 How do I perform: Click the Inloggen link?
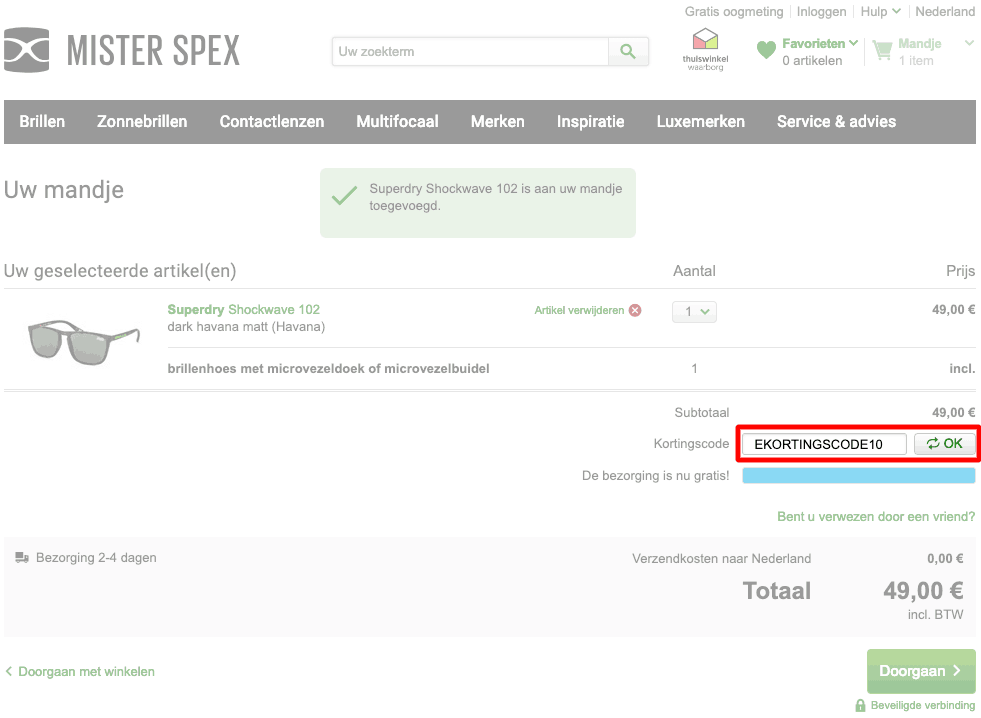tap(821, 11)
